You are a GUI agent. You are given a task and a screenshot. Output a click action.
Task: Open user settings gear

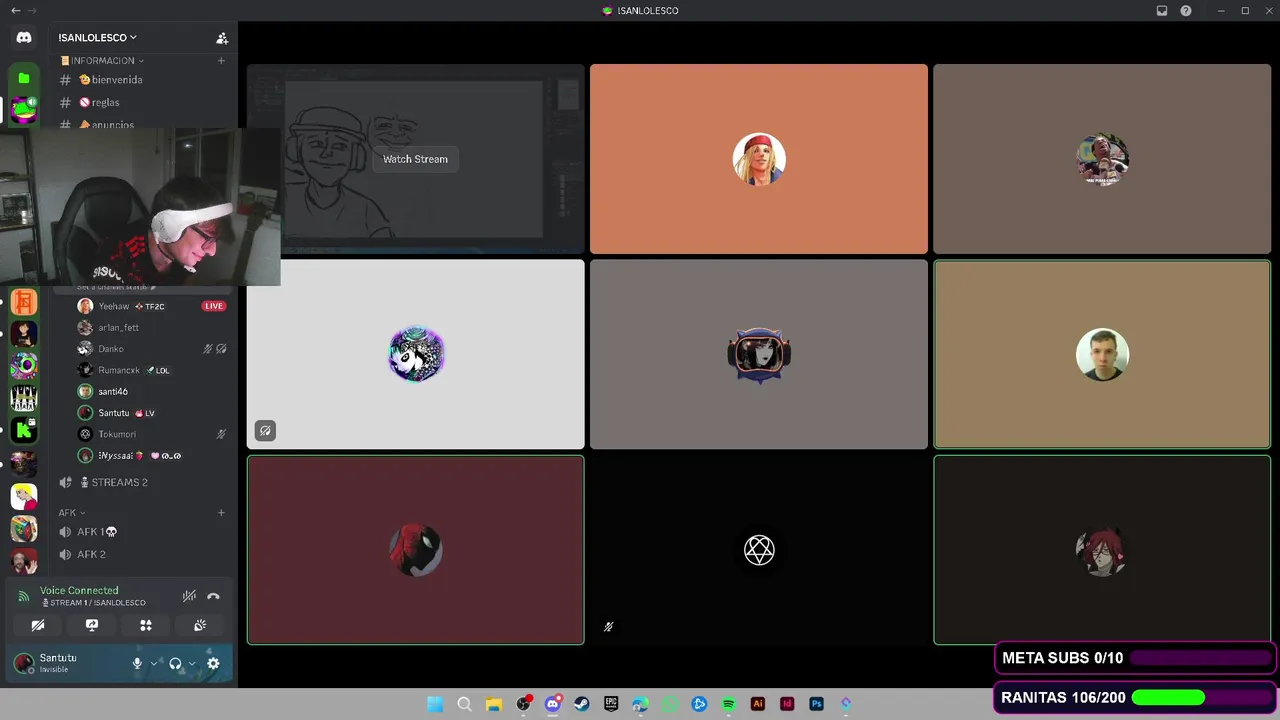(x=213, y=663)
